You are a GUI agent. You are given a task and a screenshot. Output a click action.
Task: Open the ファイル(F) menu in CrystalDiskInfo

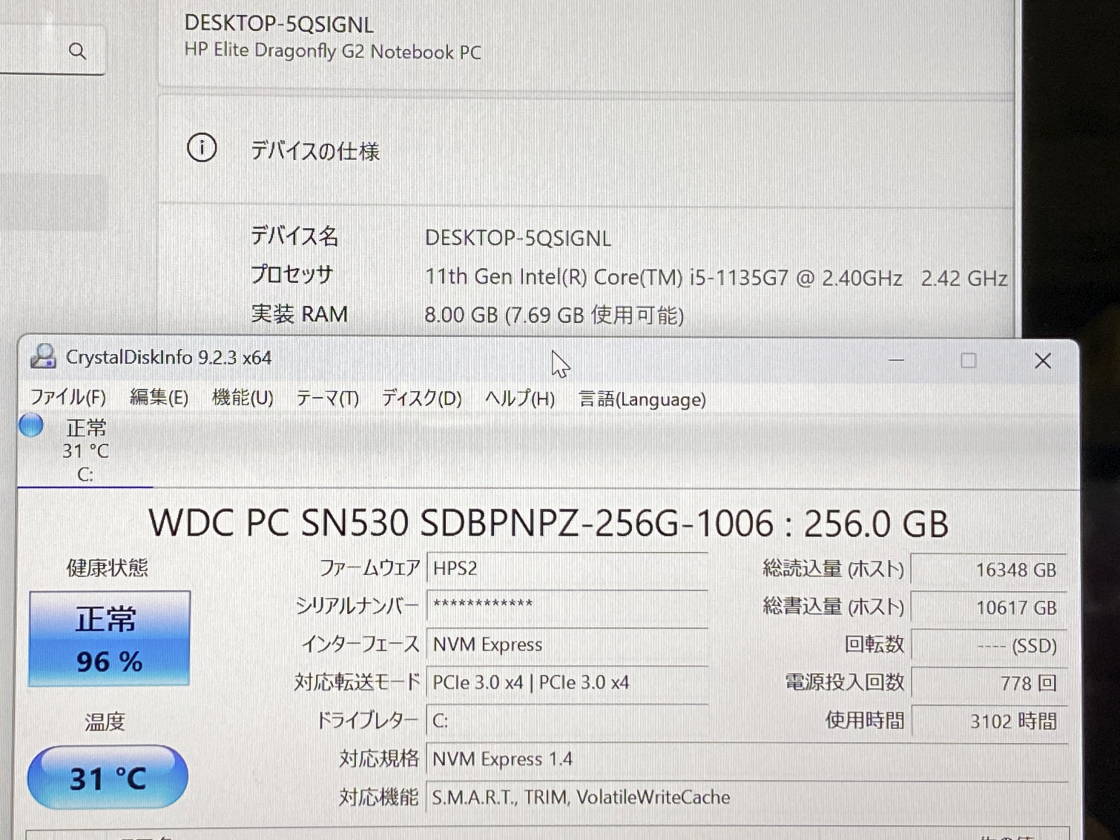(68, 397)
